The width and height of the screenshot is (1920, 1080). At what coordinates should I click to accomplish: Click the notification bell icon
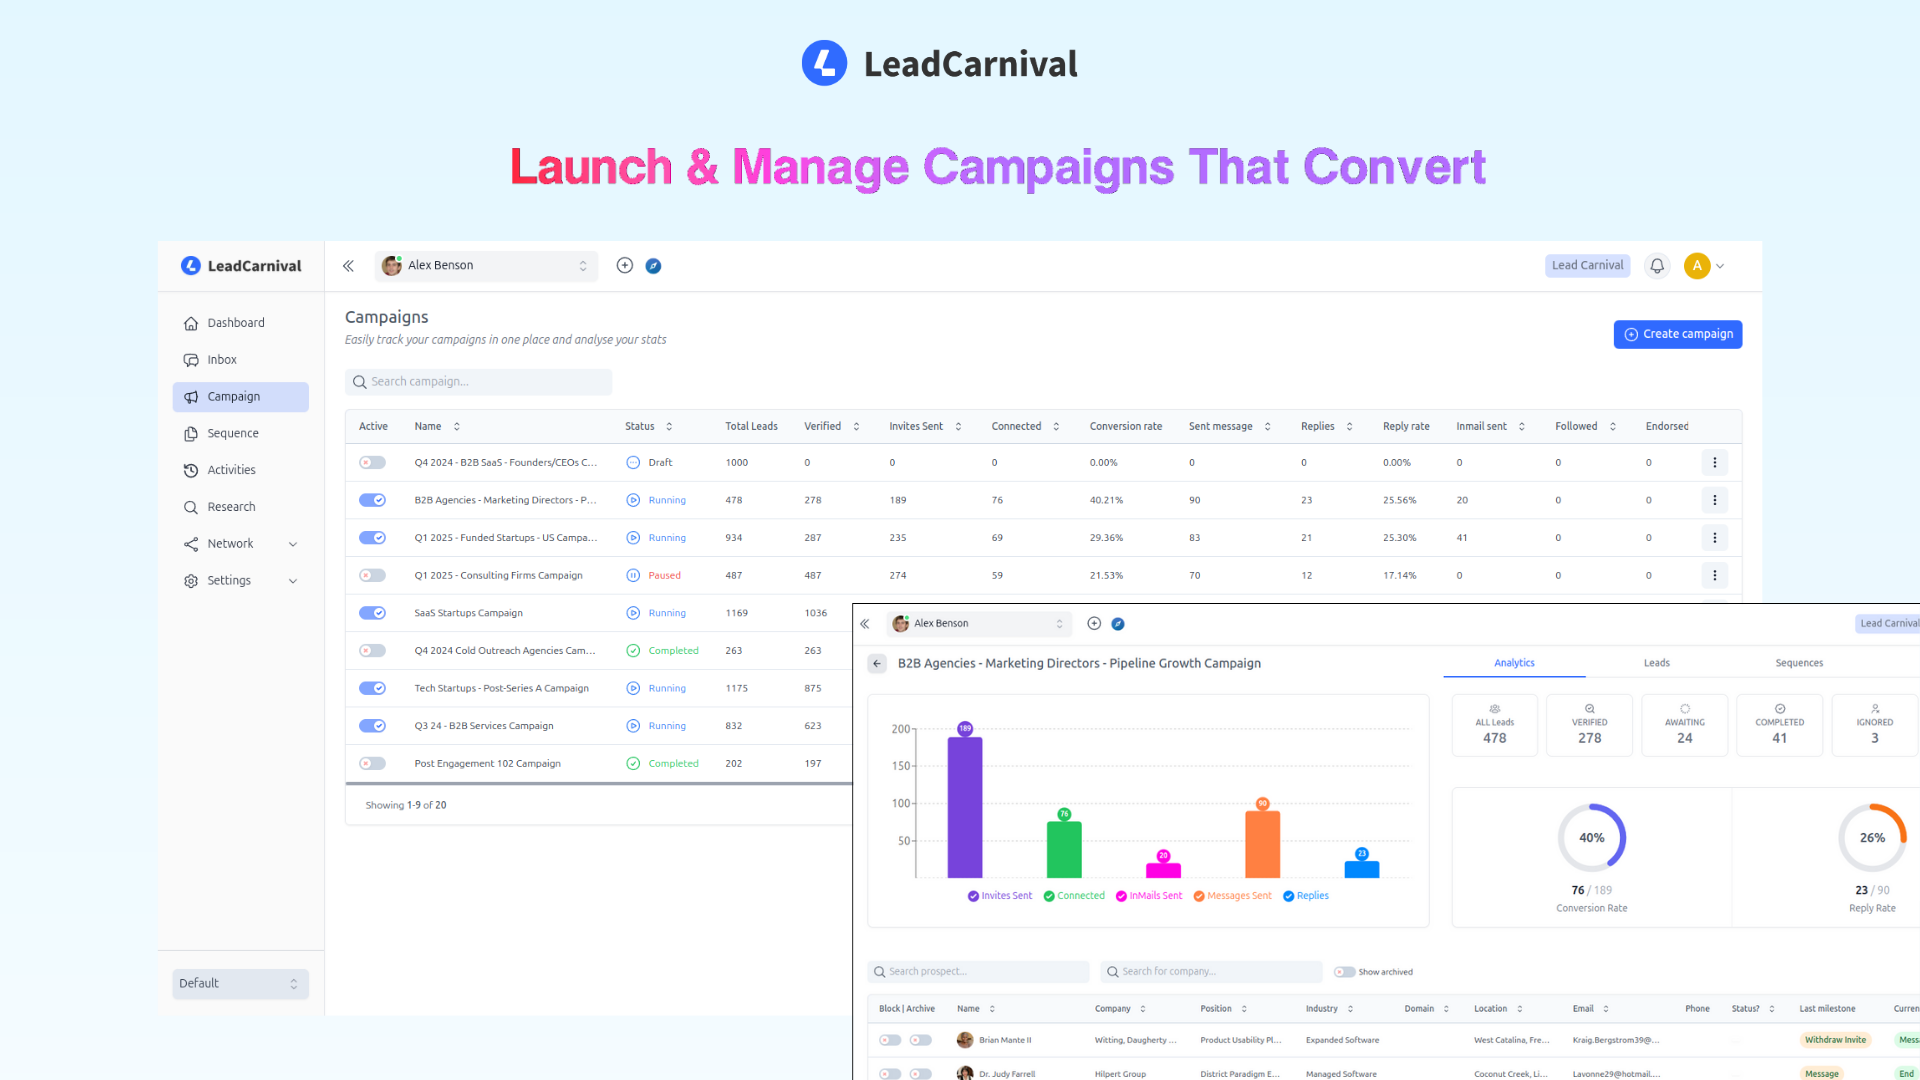click(x=1657, y=266)
